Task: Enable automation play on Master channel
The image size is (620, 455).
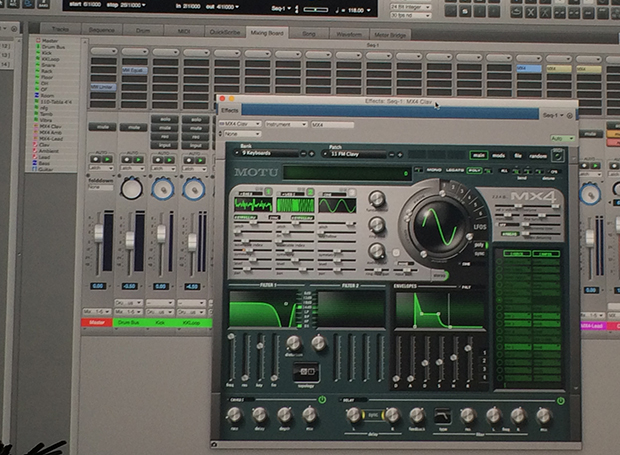Action: (107, 159)
